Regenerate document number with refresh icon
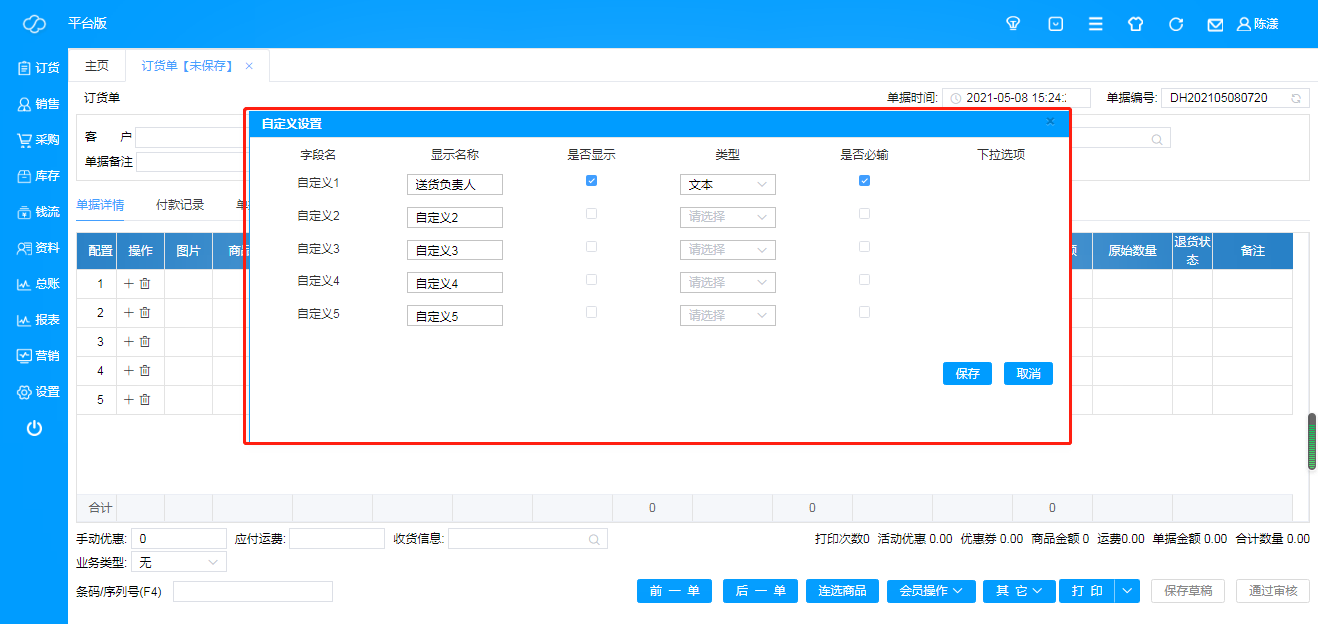Viewport: 1318px width, 624px height. point(1296,98)
